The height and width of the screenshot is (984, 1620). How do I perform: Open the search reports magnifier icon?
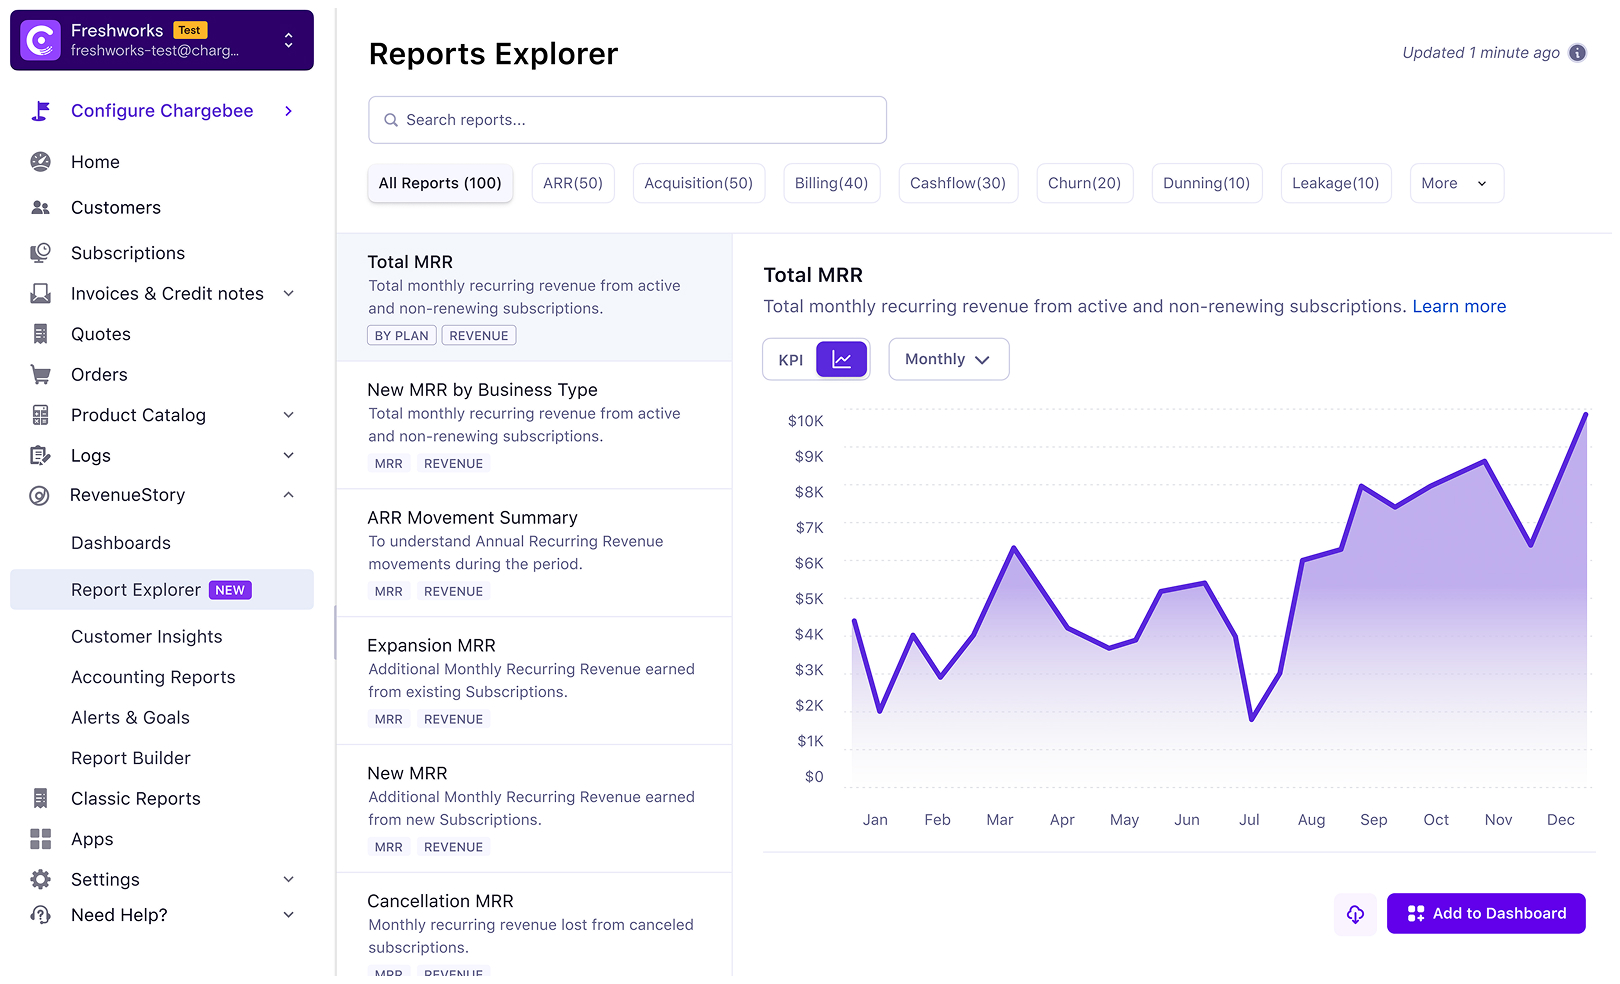pyautogui.click(x=391, y=120)
